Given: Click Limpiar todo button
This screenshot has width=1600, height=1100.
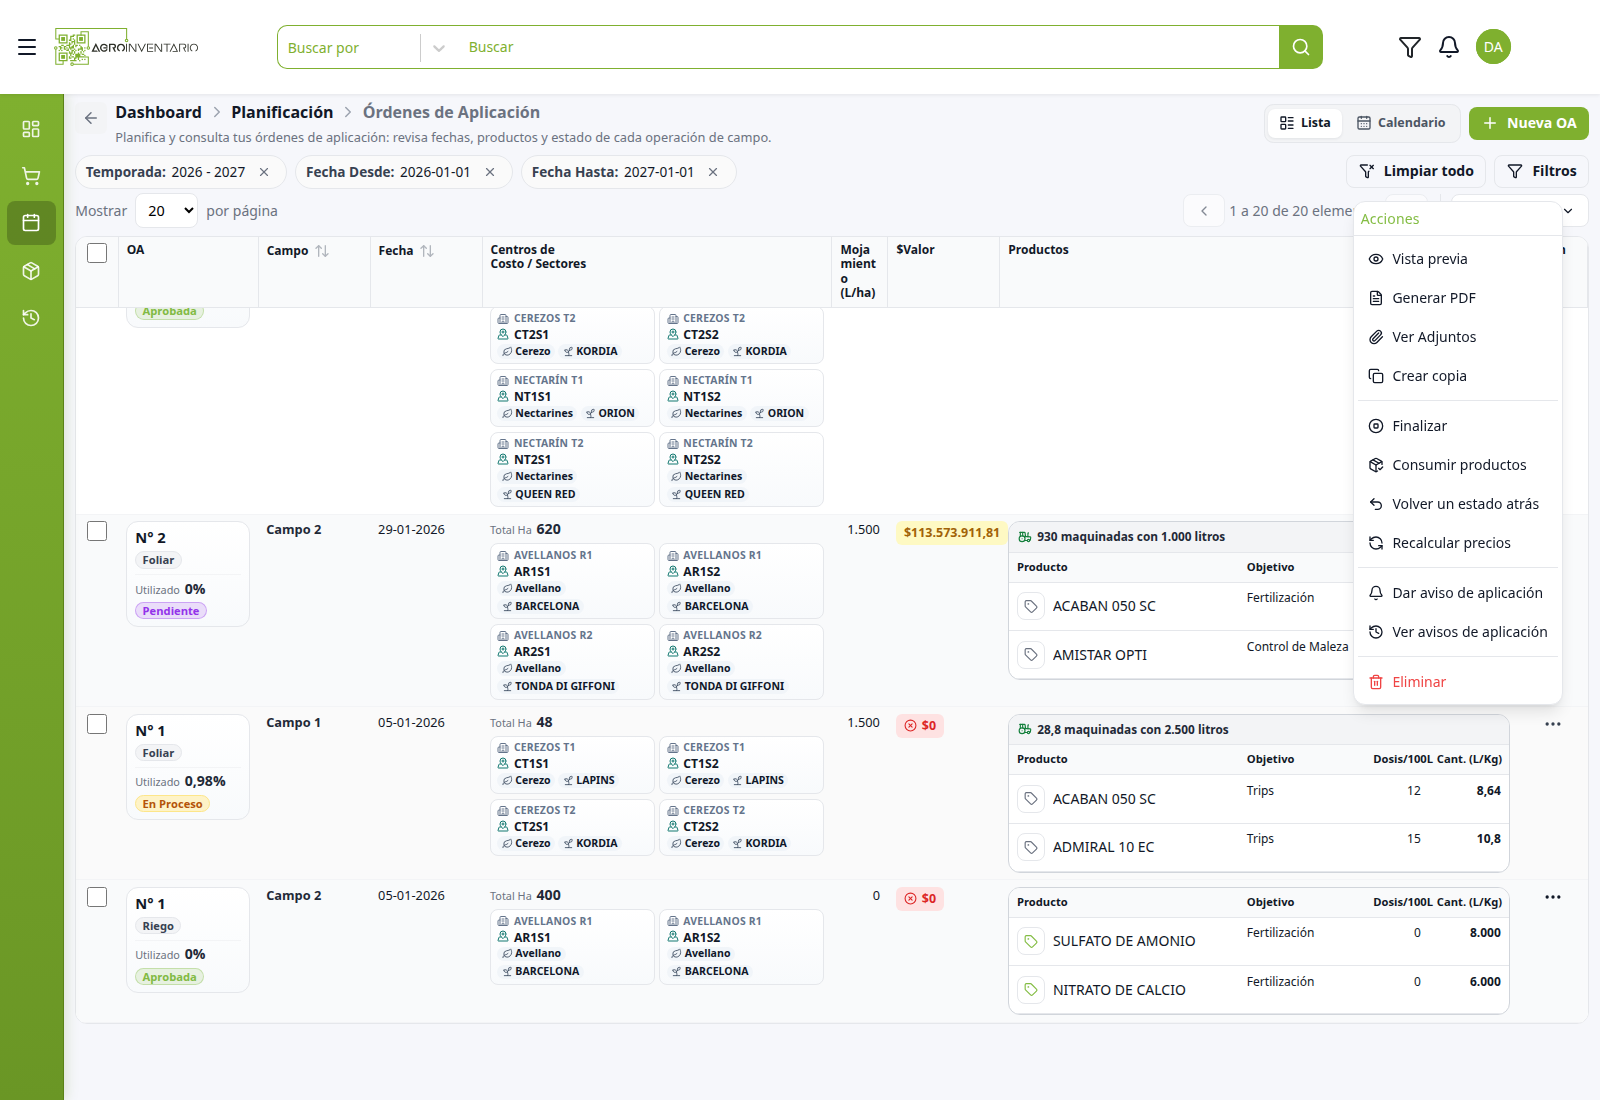Looking at the screenshot, I should click(1416, 172).
